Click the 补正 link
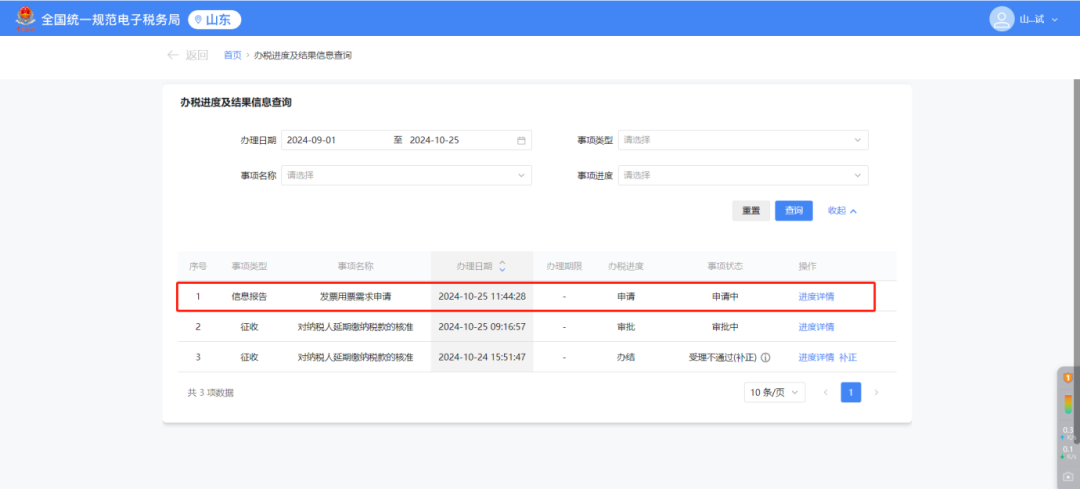Image resolution: width=1080 pixels, height=489 pixels. (x=848, y=357)
